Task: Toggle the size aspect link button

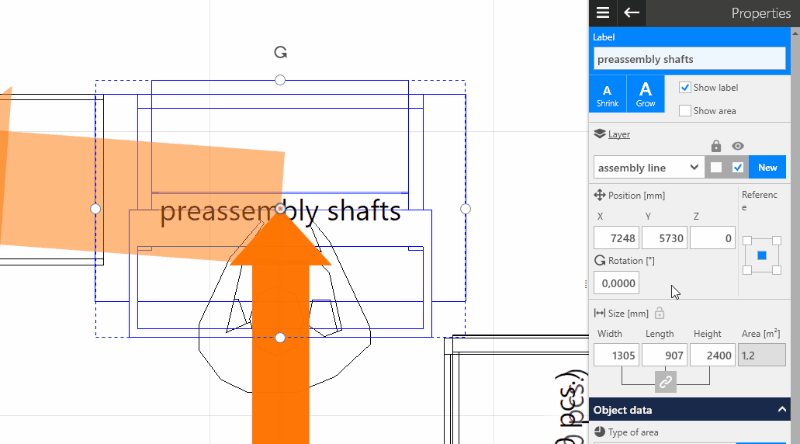Action: (665, 382)
